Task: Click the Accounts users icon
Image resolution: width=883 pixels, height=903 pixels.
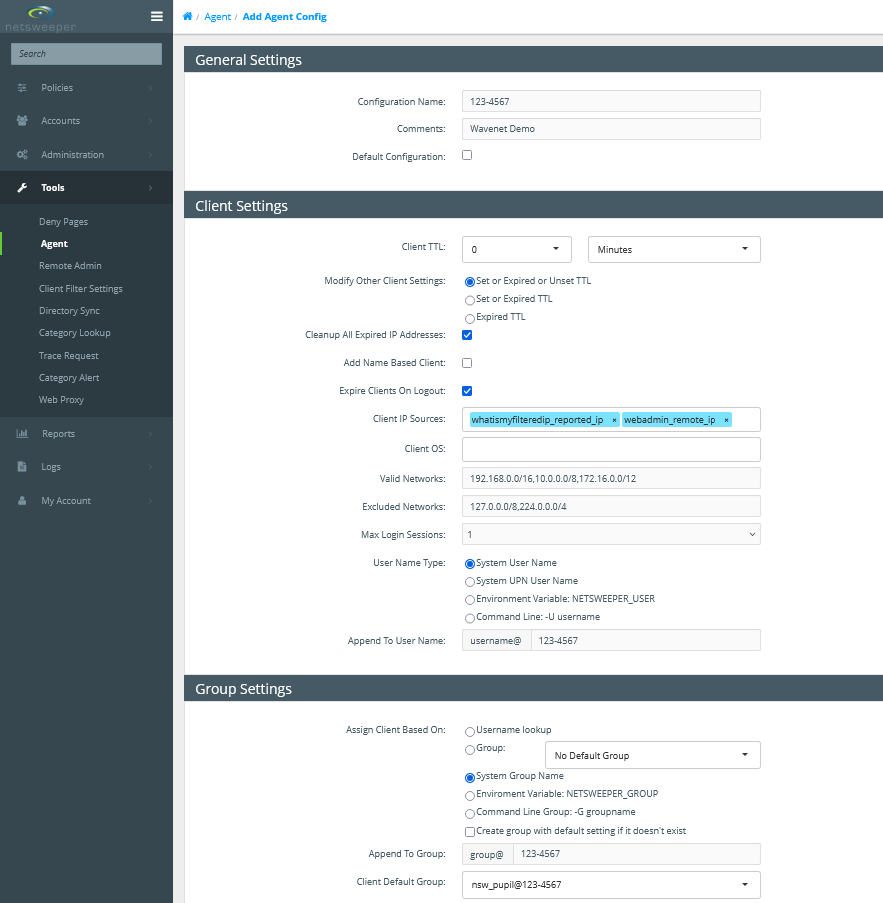Action: [x=22, y=121]
